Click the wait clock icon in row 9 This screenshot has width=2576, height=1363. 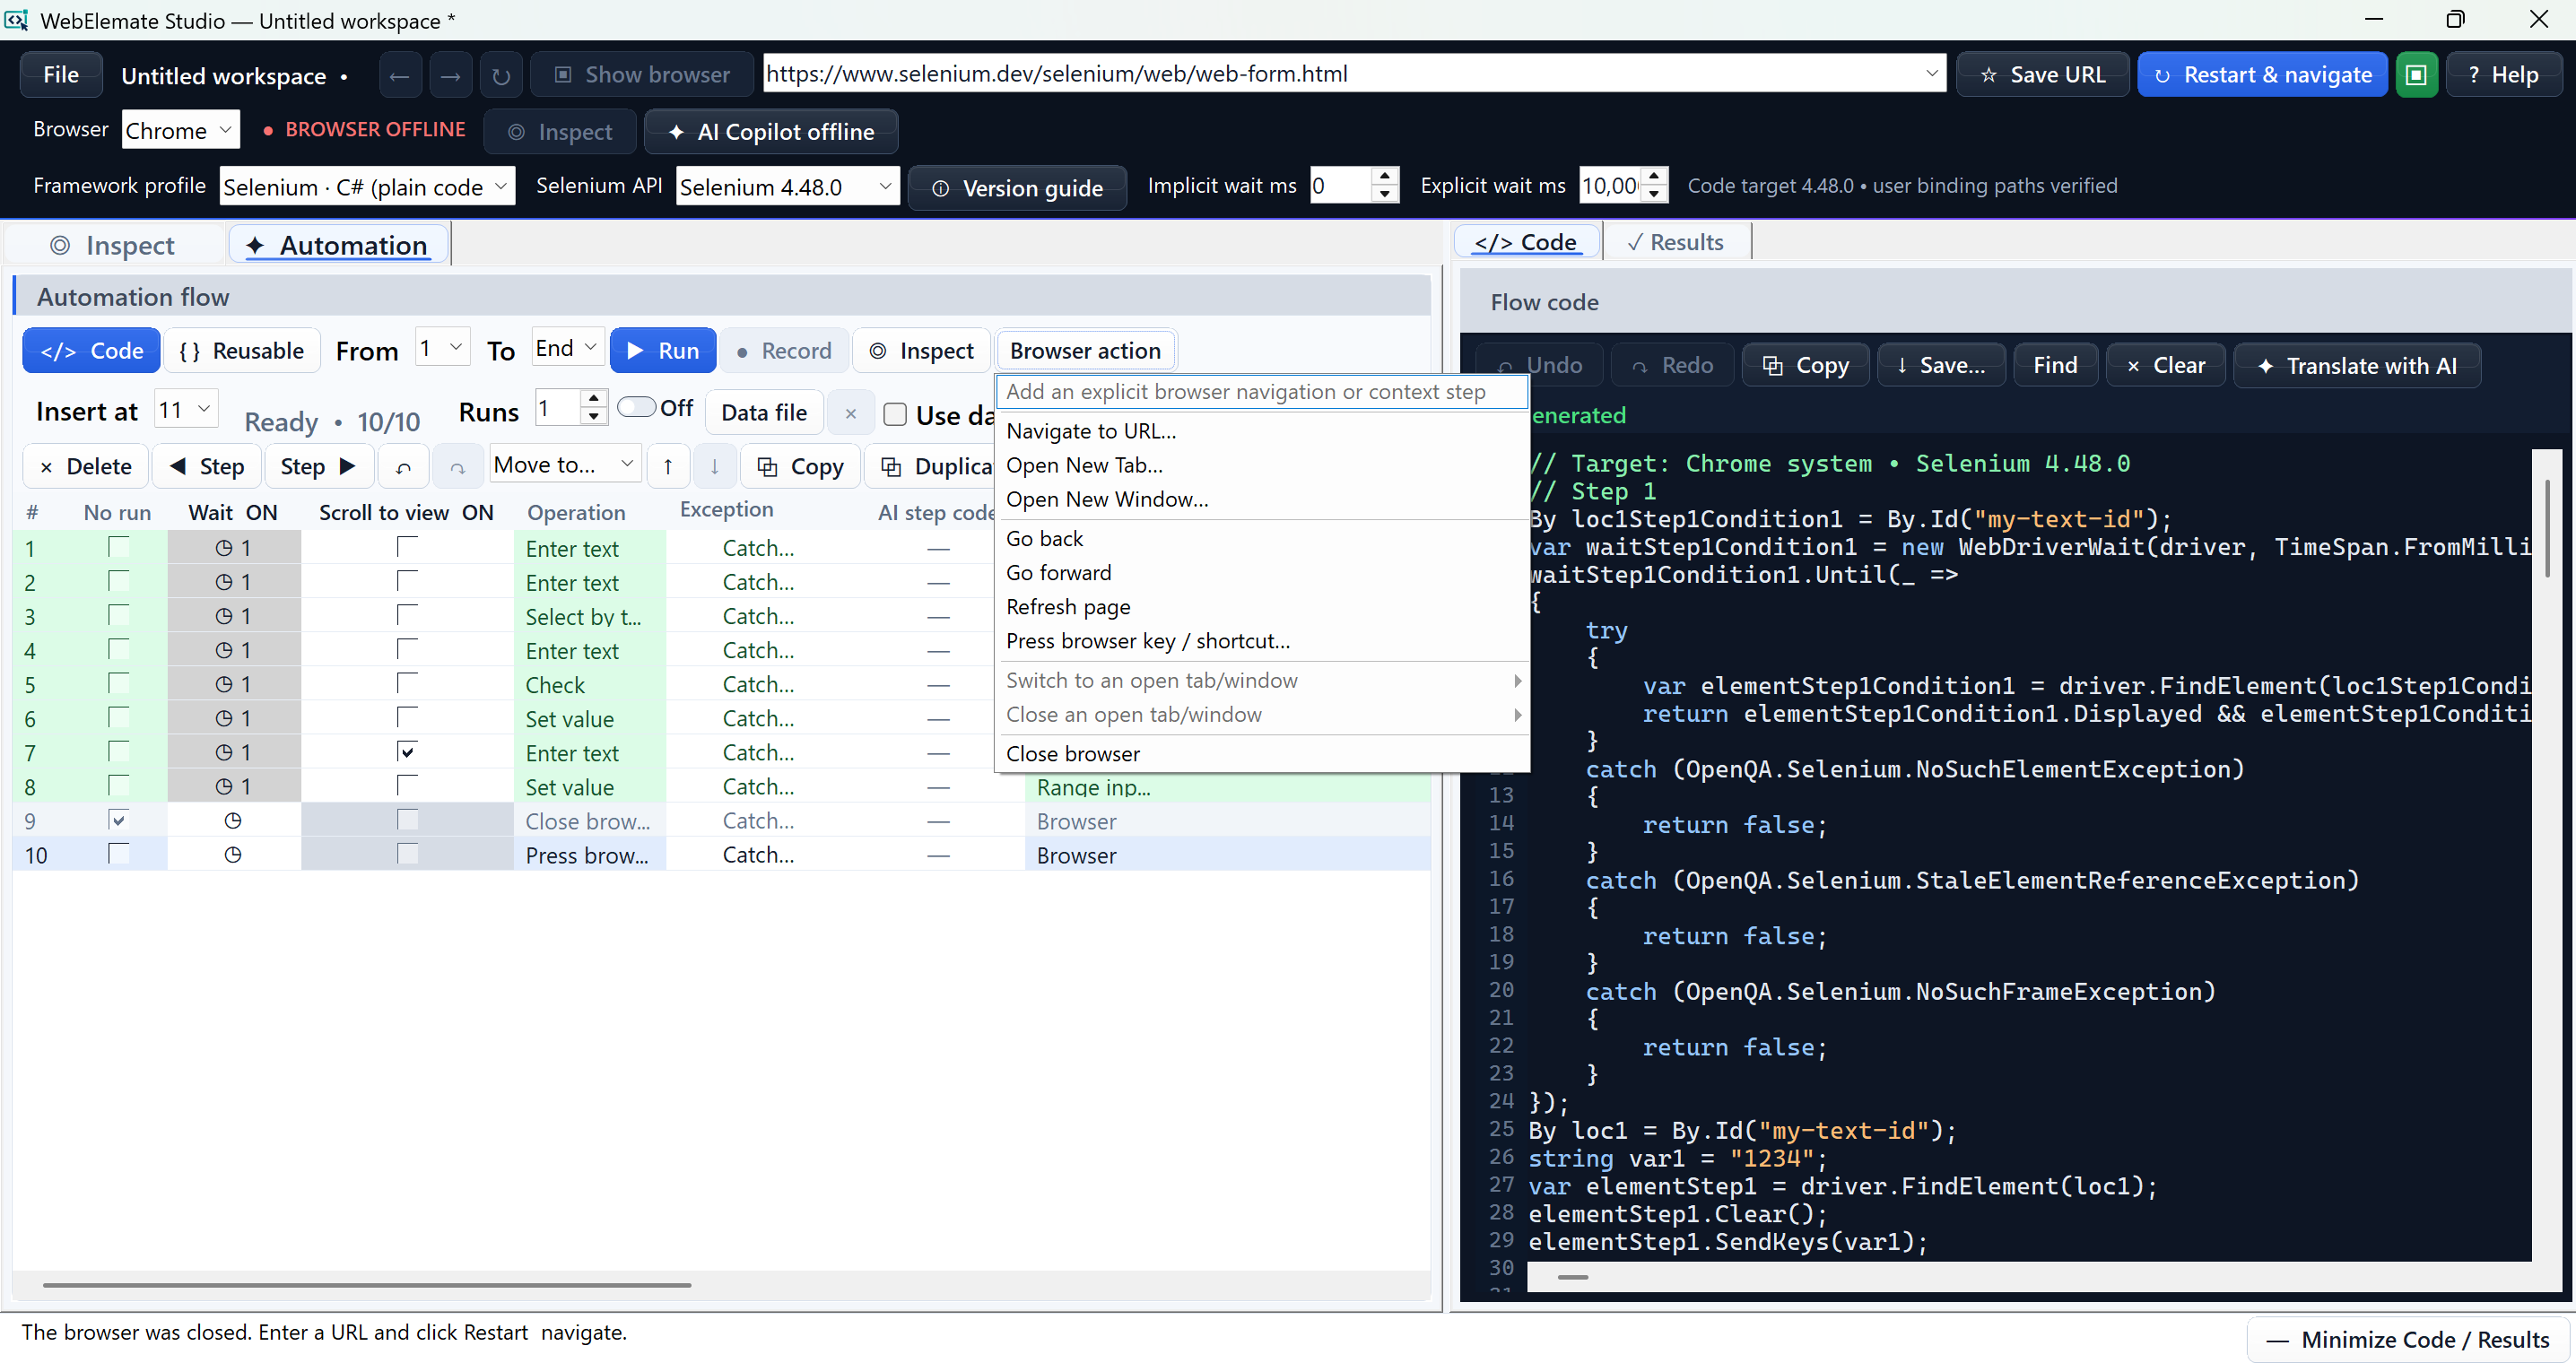[x=233, y=821]
